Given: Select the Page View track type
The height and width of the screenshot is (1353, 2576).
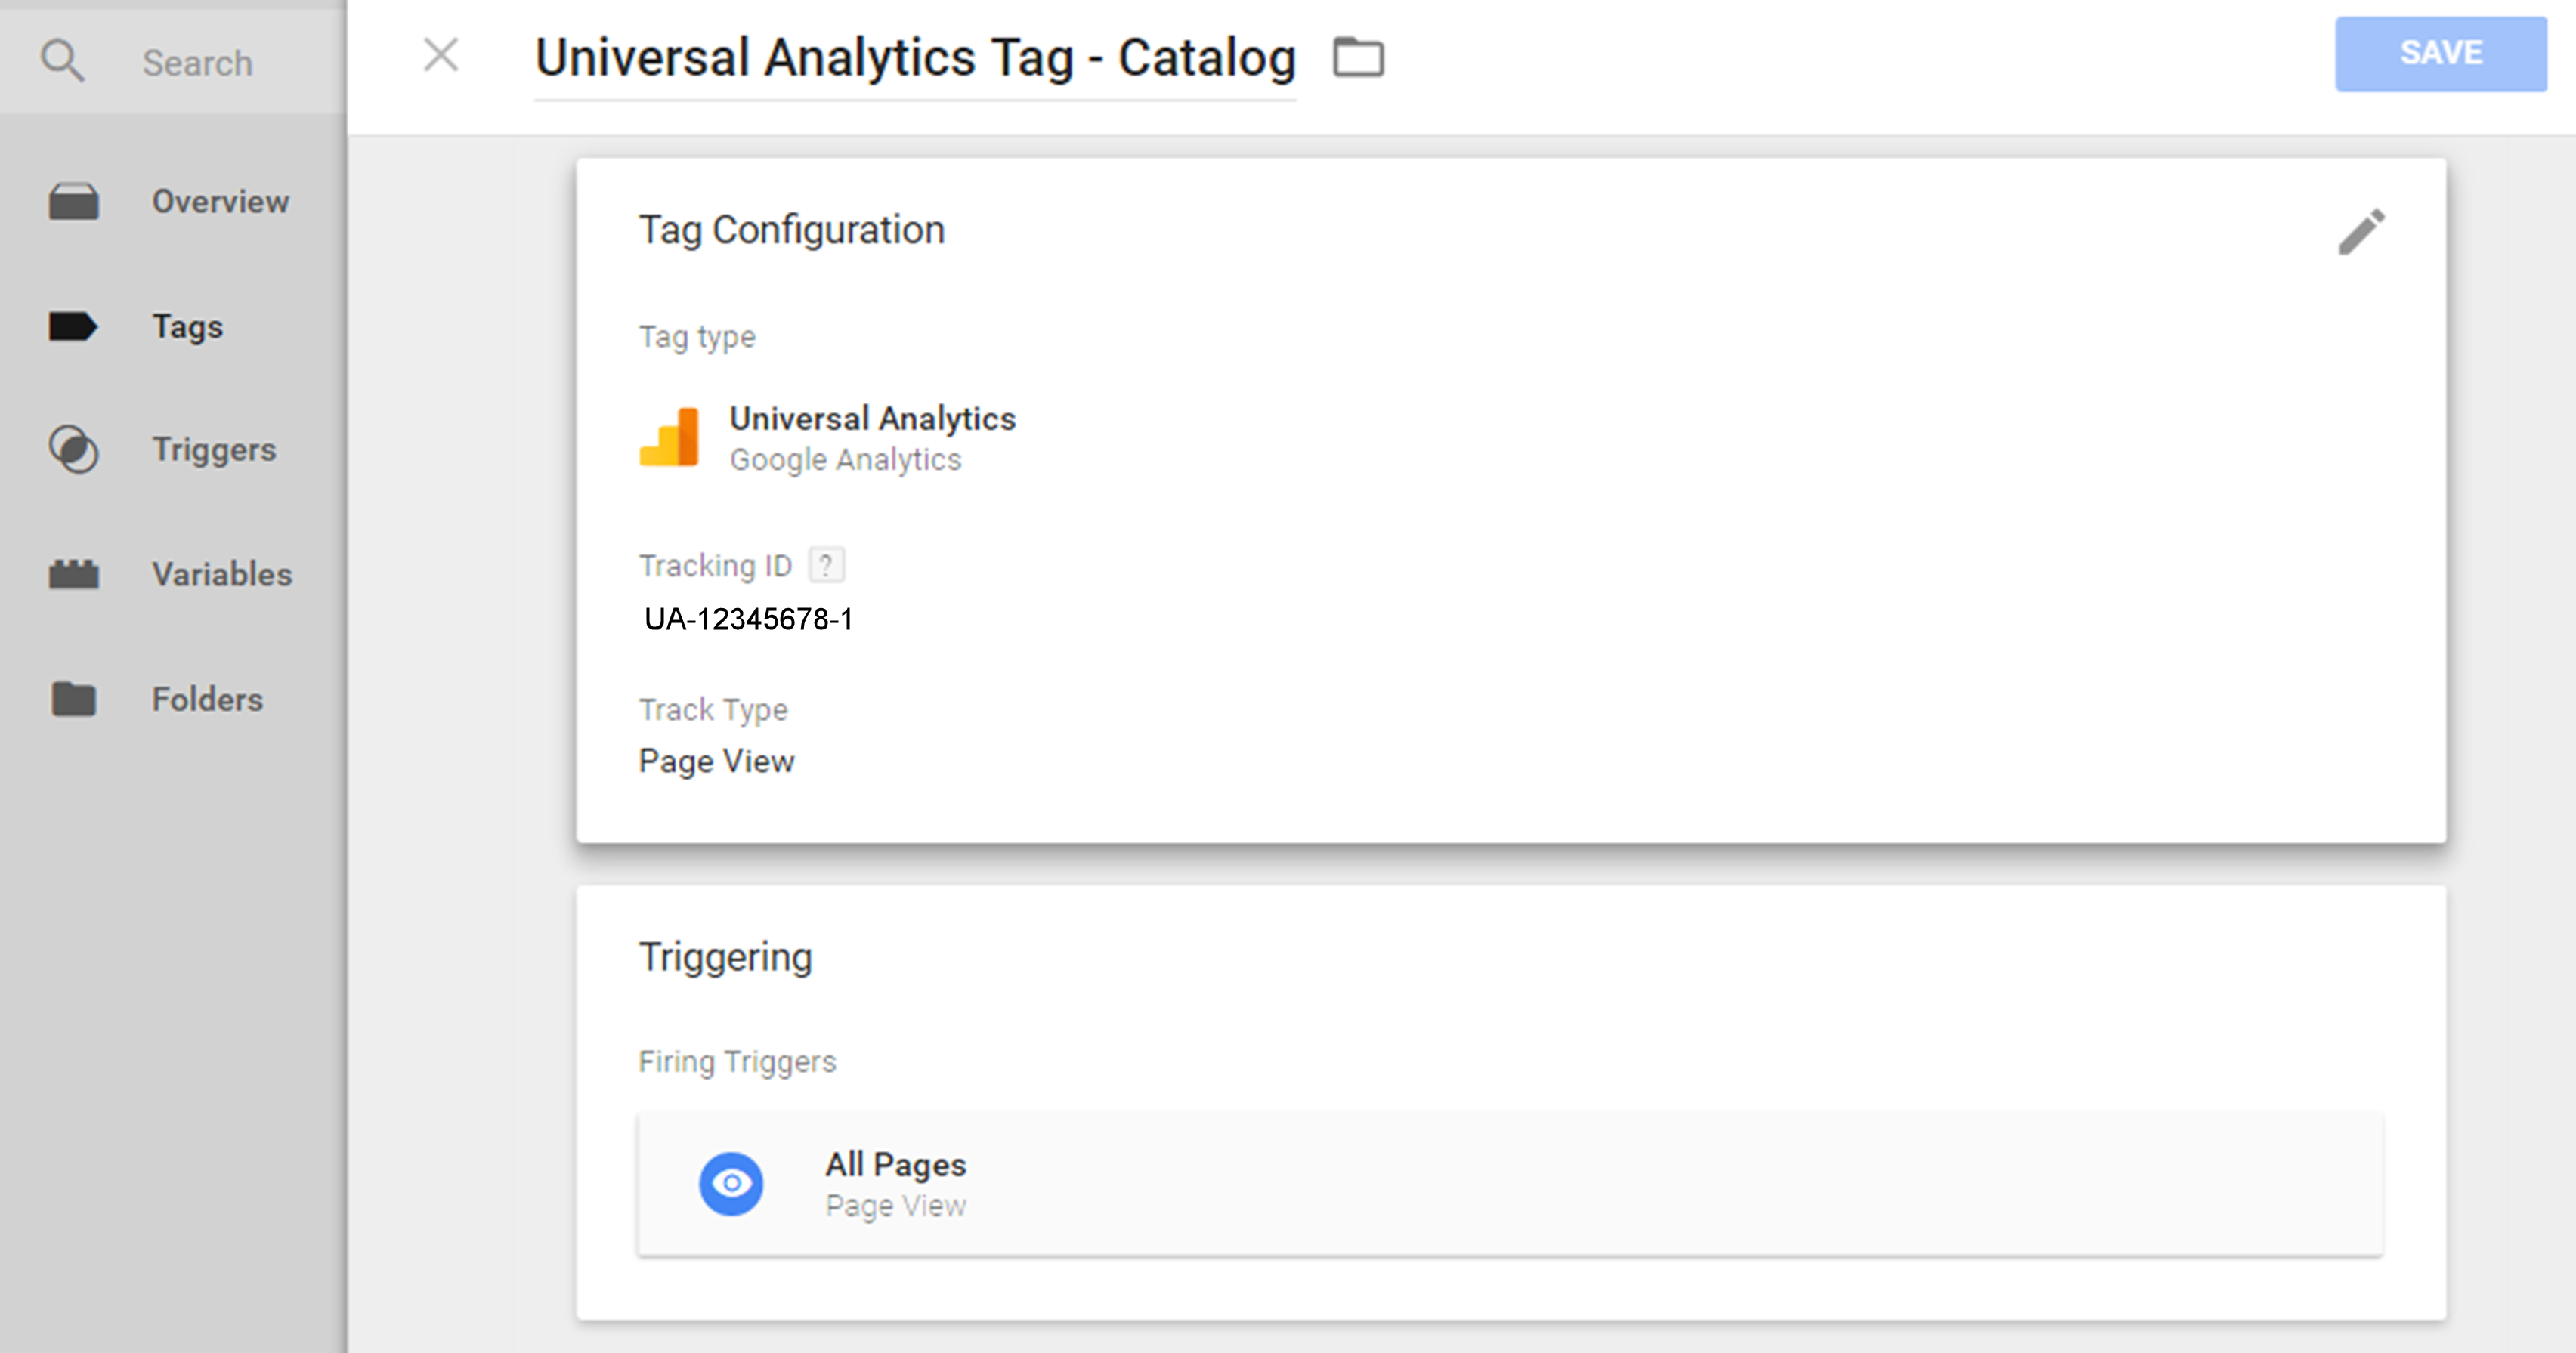Looking at the screenshot, I should click(x=716, y=760).
